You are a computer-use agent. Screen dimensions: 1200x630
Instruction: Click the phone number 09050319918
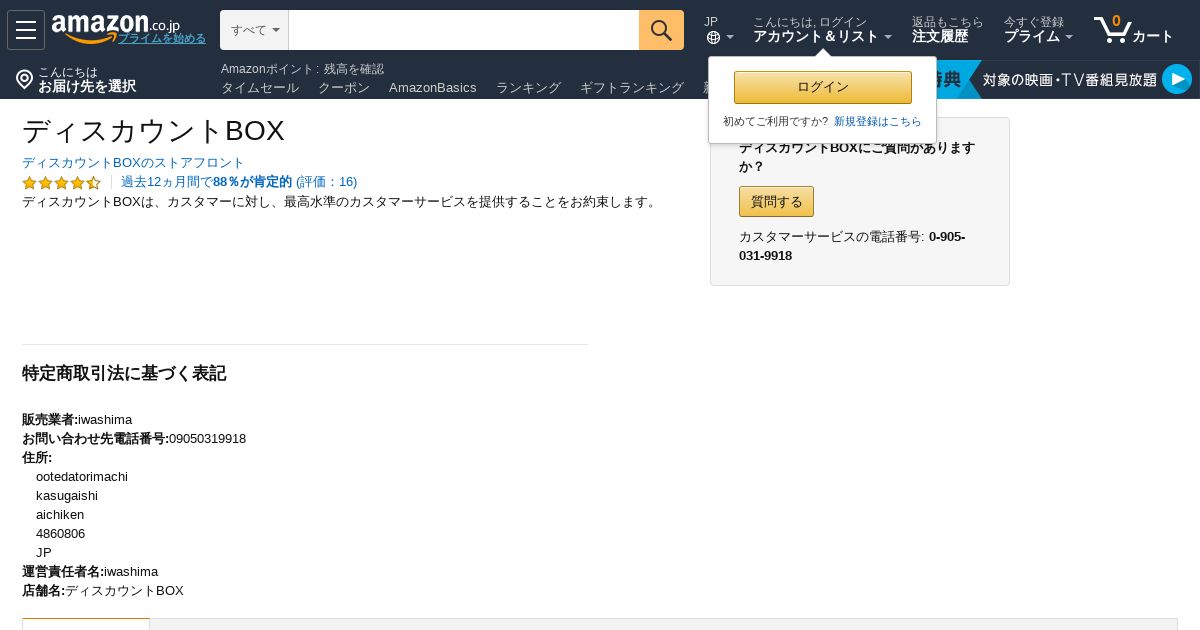tap(207, 439)
